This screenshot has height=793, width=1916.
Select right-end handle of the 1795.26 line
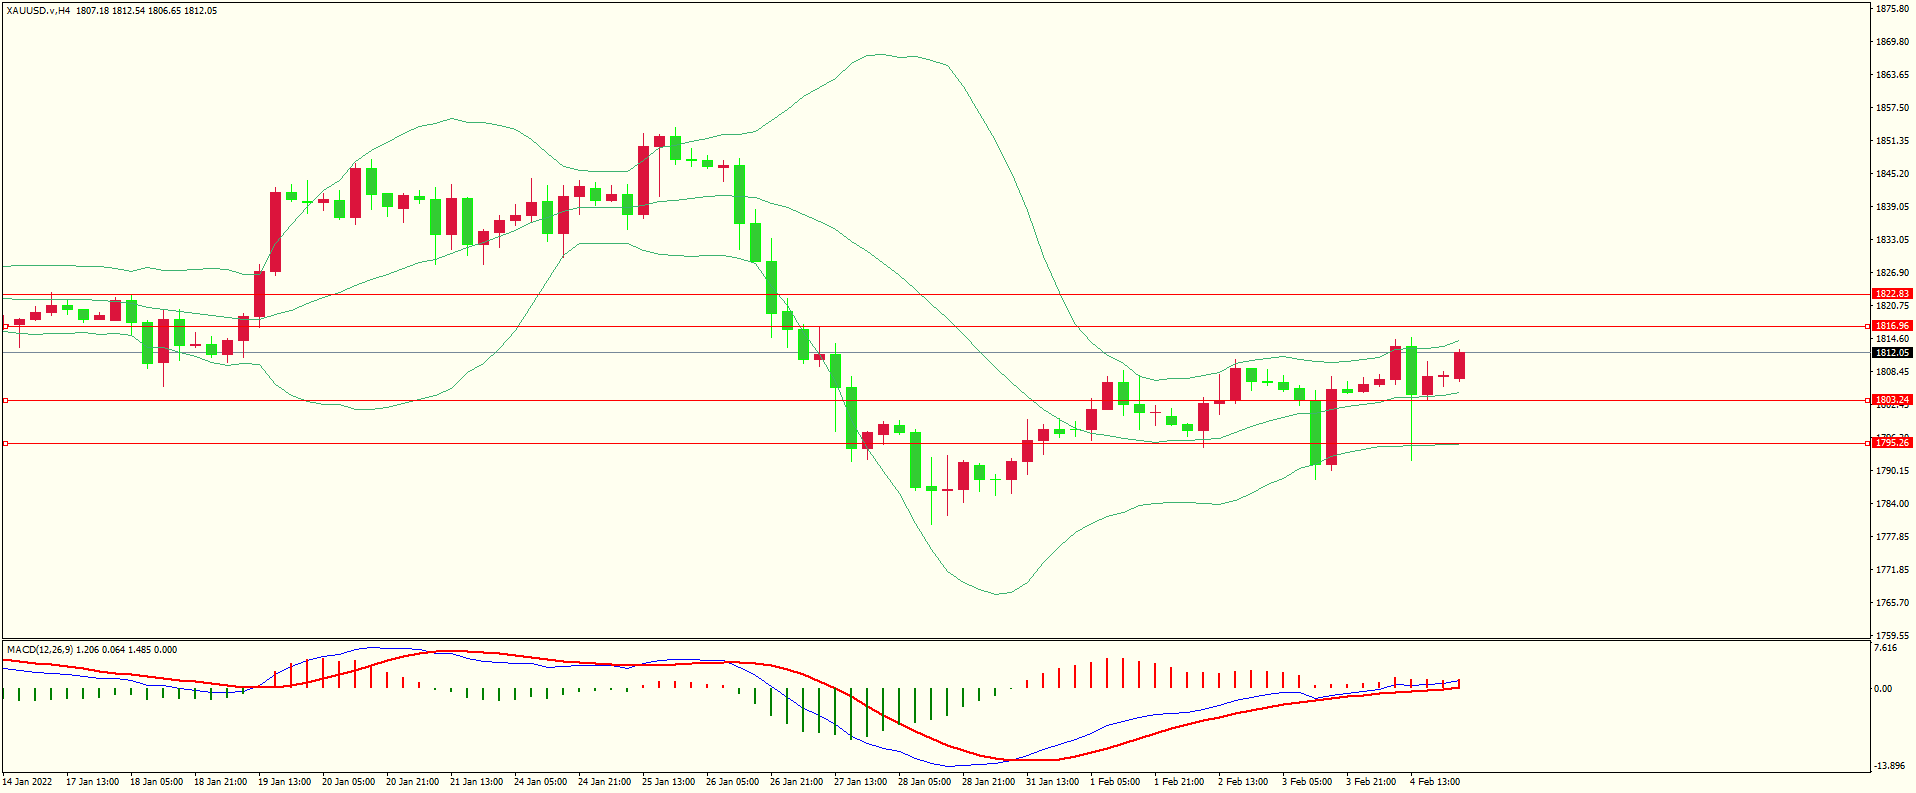point(1868,443)
